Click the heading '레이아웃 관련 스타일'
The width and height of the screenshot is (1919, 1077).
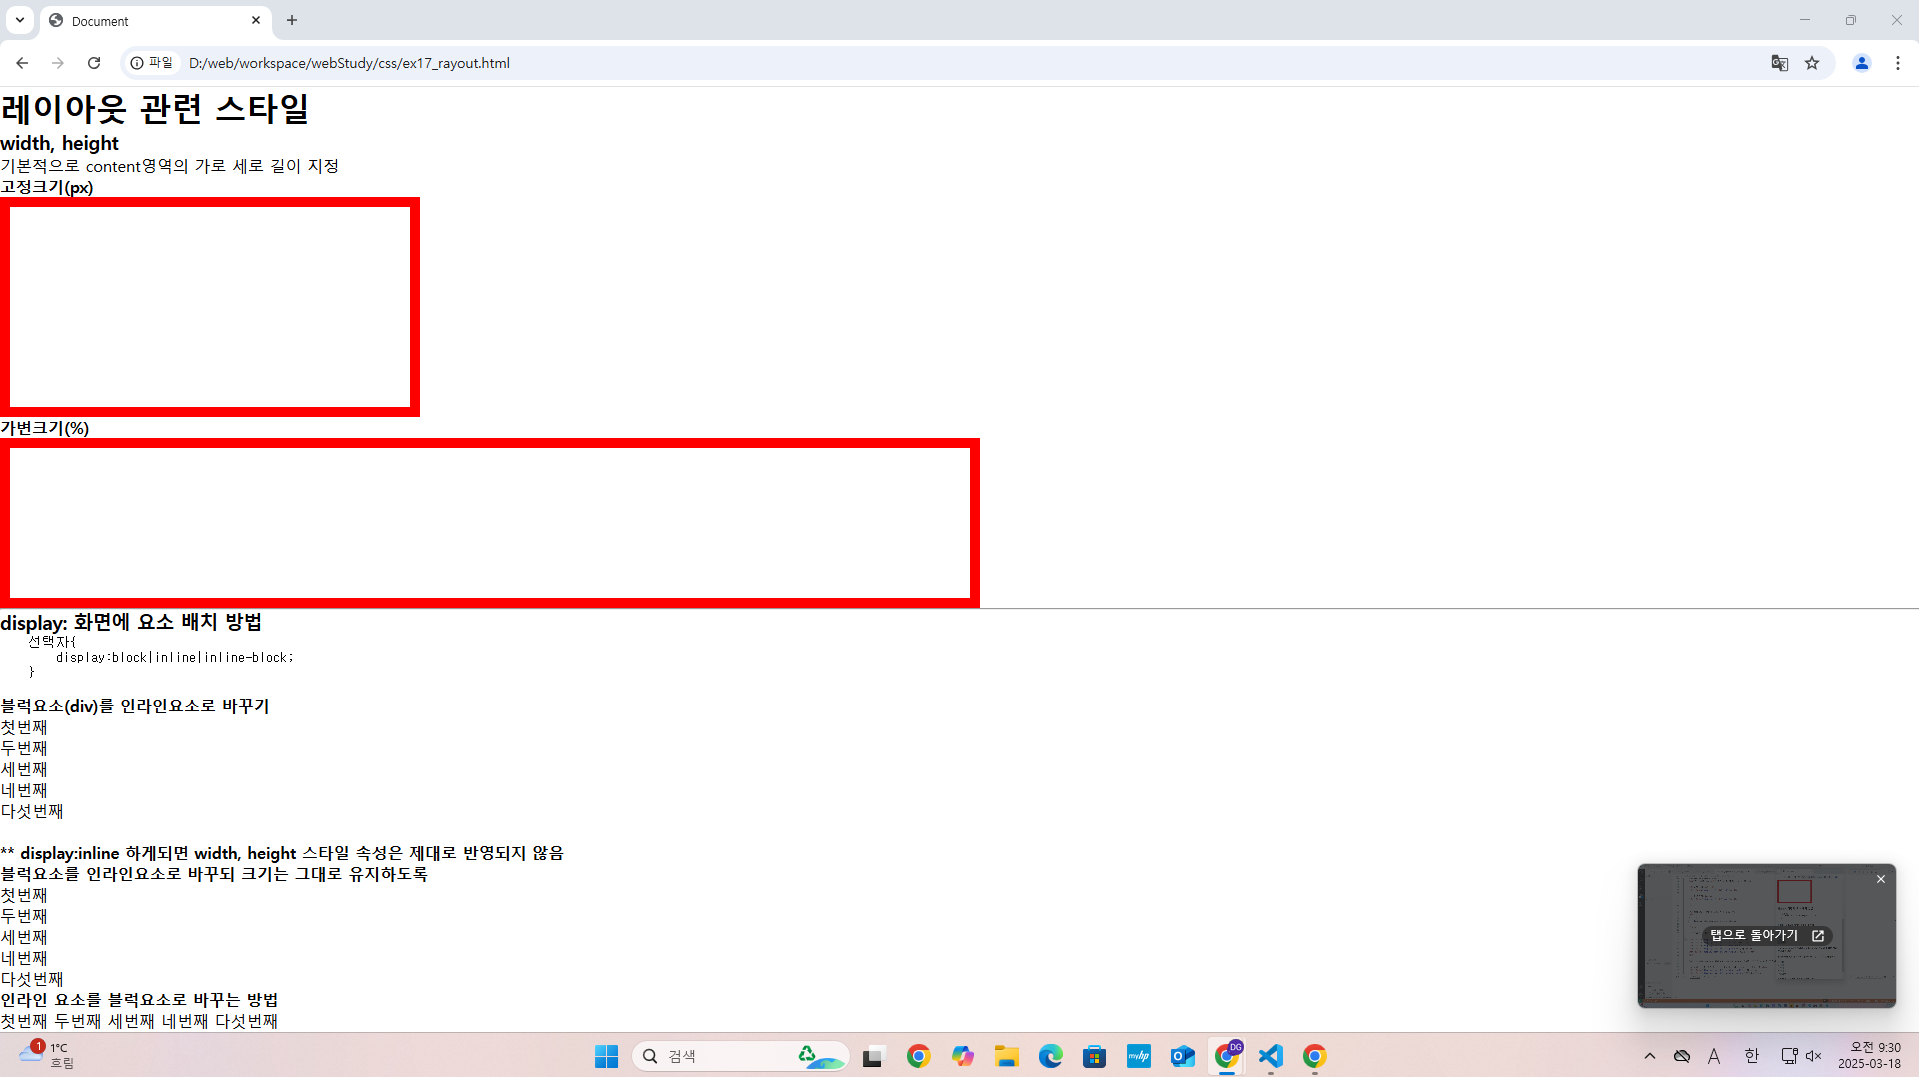coord(155,108)
